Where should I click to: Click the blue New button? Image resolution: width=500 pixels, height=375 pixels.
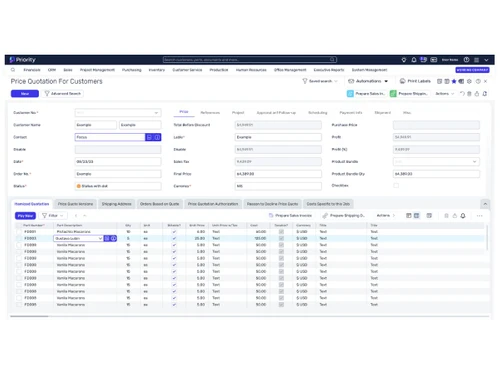25,94
